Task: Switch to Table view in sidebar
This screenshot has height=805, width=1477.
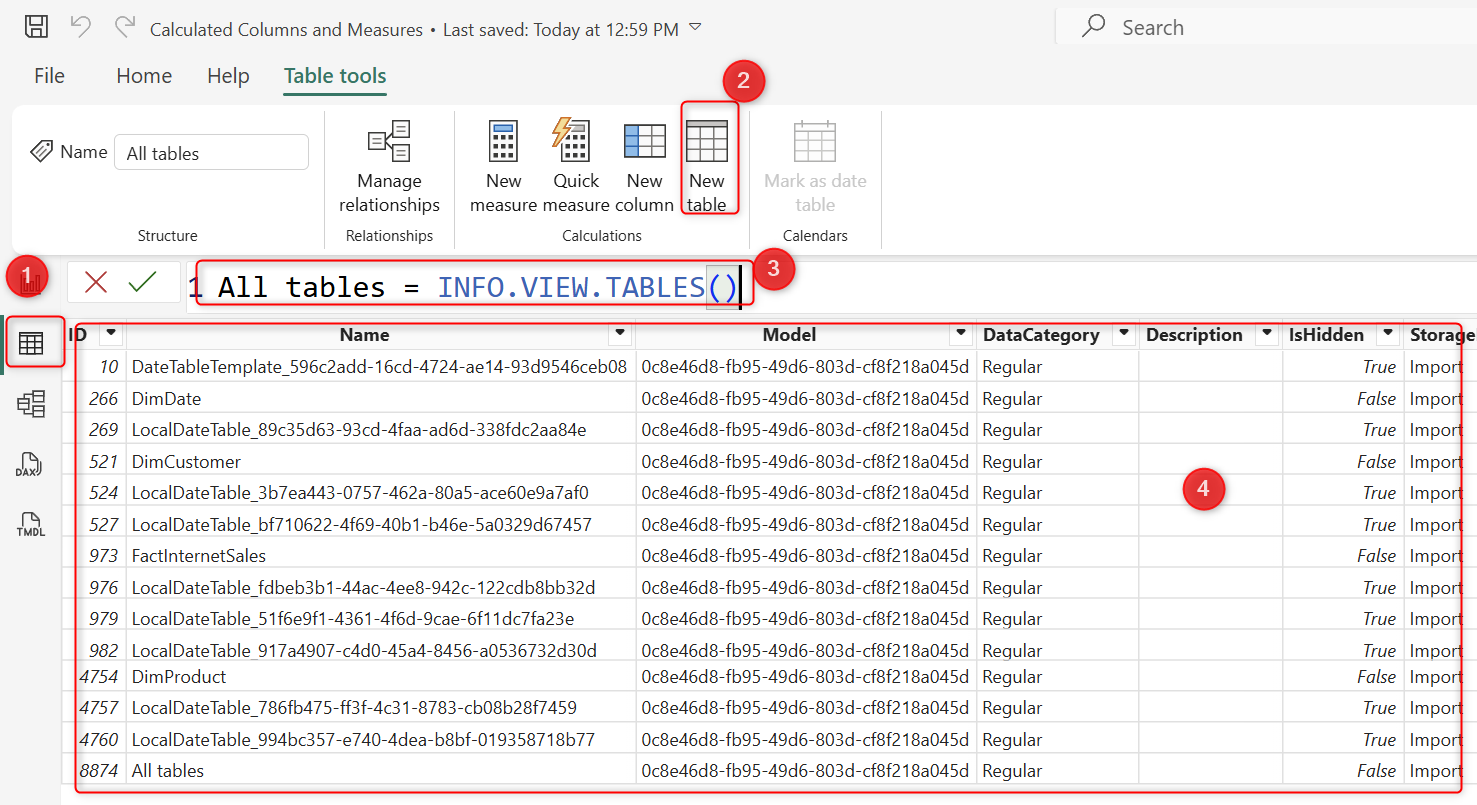Action: click(31, 343)
